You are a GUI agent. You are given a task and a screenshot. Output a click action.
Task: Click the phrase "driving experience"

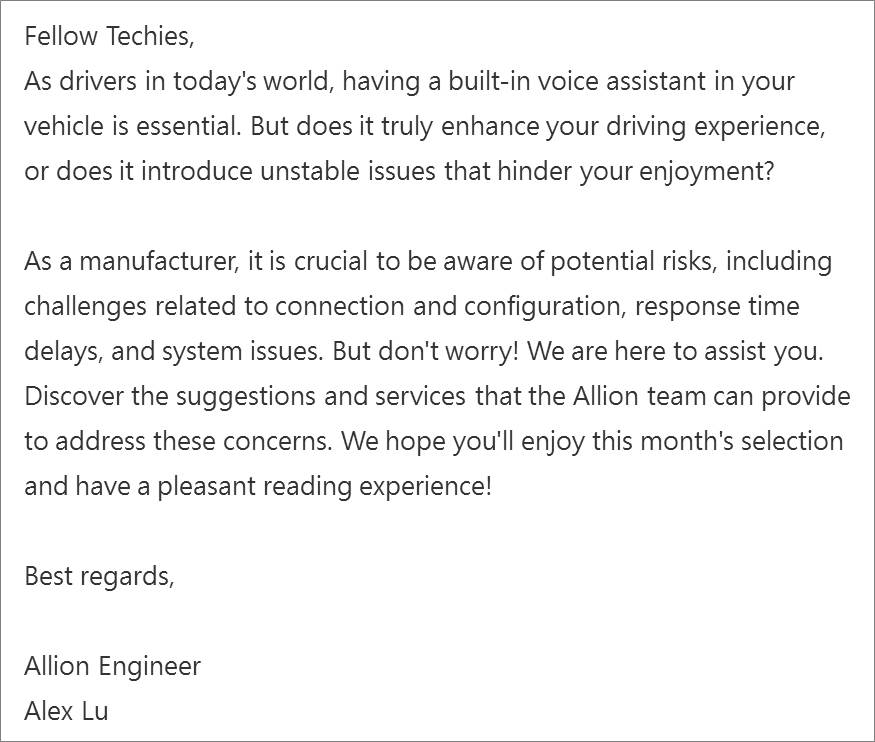point(715,127)
